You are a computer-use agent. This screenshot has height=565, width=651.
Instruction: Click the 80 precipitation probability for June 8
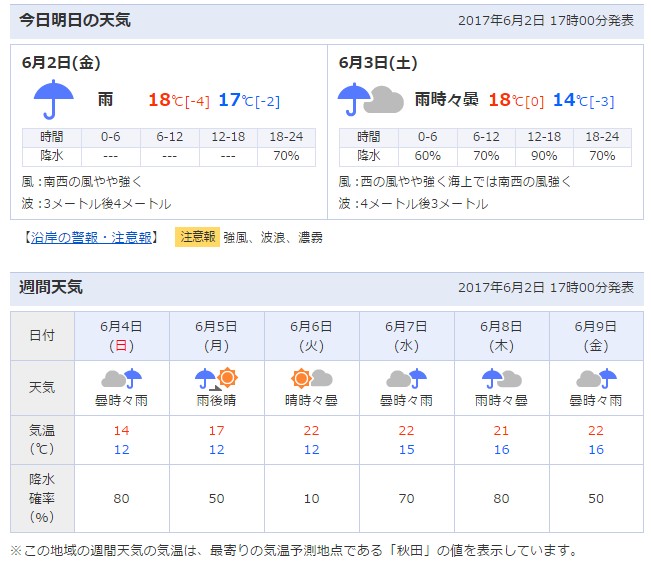pos(502,498)
